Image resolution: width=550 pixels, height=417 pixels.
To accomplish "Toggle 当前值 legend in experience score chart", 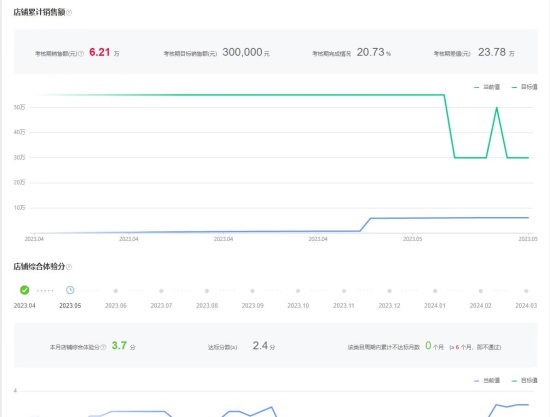I will pos(487,381).
